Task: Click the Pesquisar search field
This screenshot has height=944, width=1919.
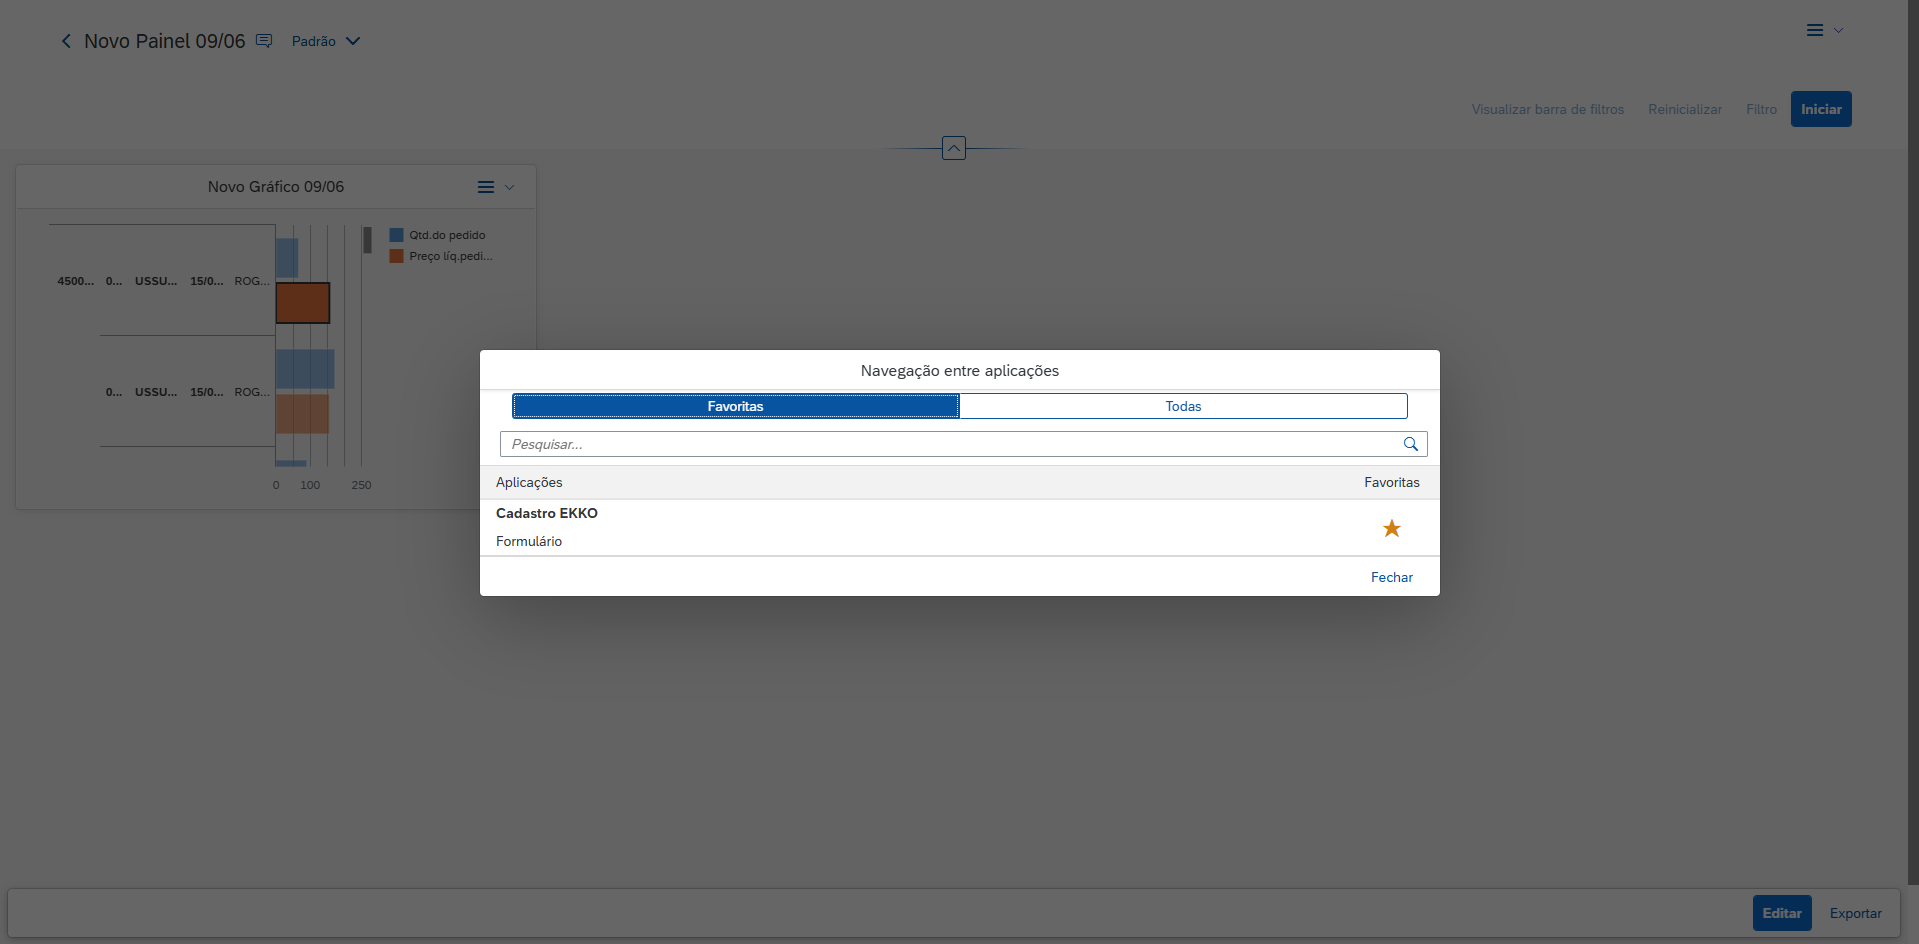Action: tap(950, 444)
